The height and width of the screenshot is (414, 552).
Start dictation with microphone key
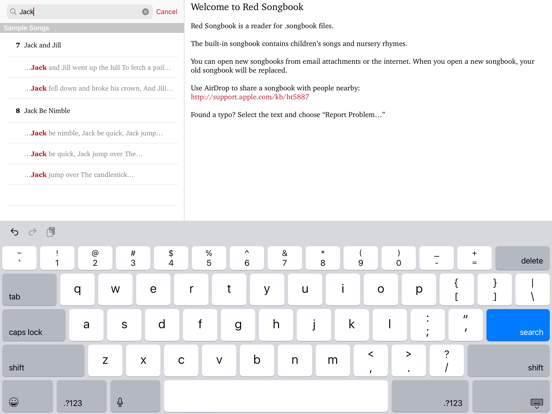135,396
